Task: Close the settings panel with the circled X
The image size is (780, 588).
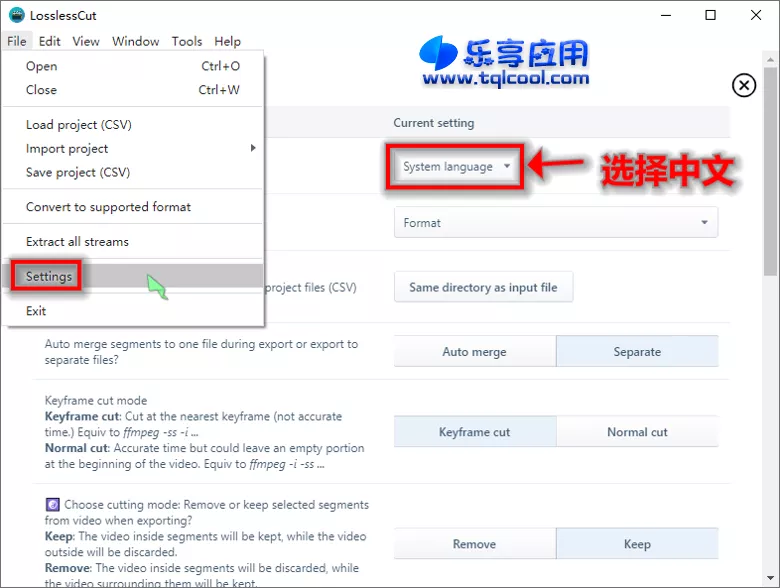Action: [x=744, y=86]
